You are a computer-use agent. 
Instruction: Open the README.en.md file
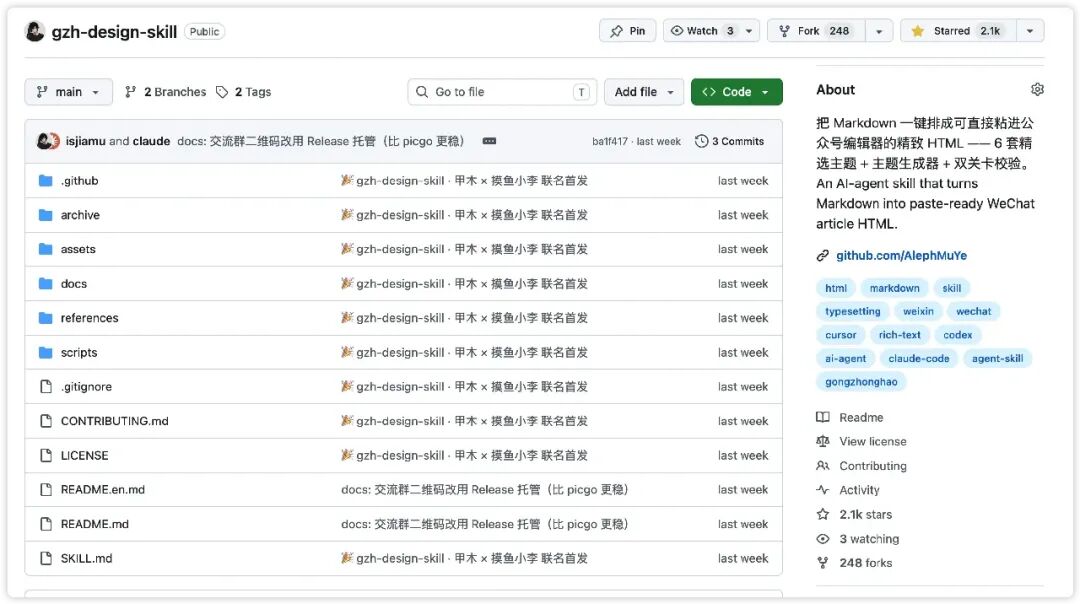pos(103,490)
